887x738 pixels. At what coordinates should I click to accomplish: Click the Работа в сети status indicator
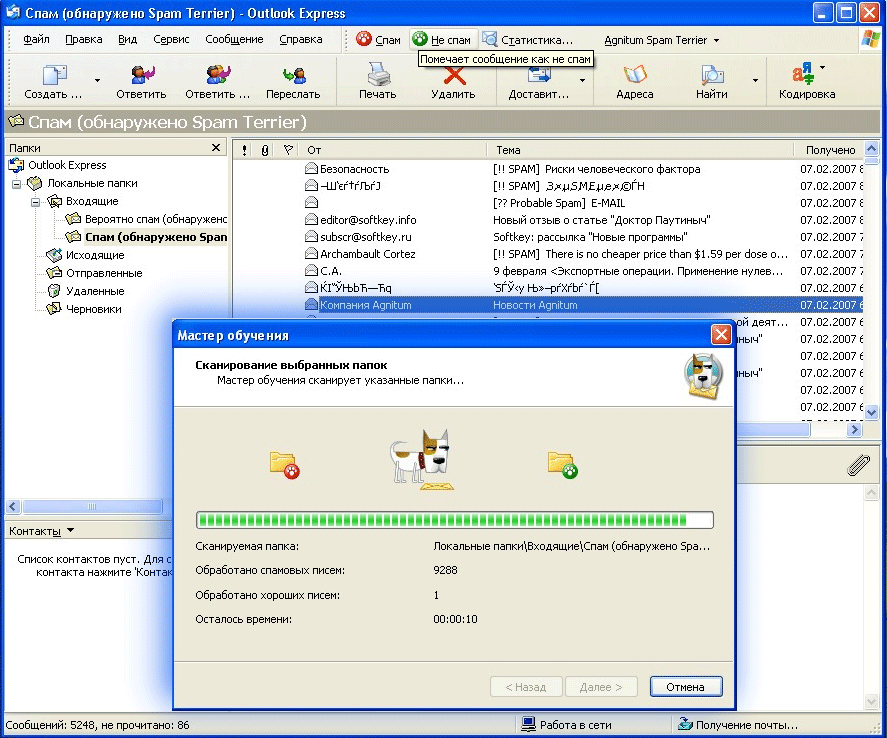click(x=567, y=725)
